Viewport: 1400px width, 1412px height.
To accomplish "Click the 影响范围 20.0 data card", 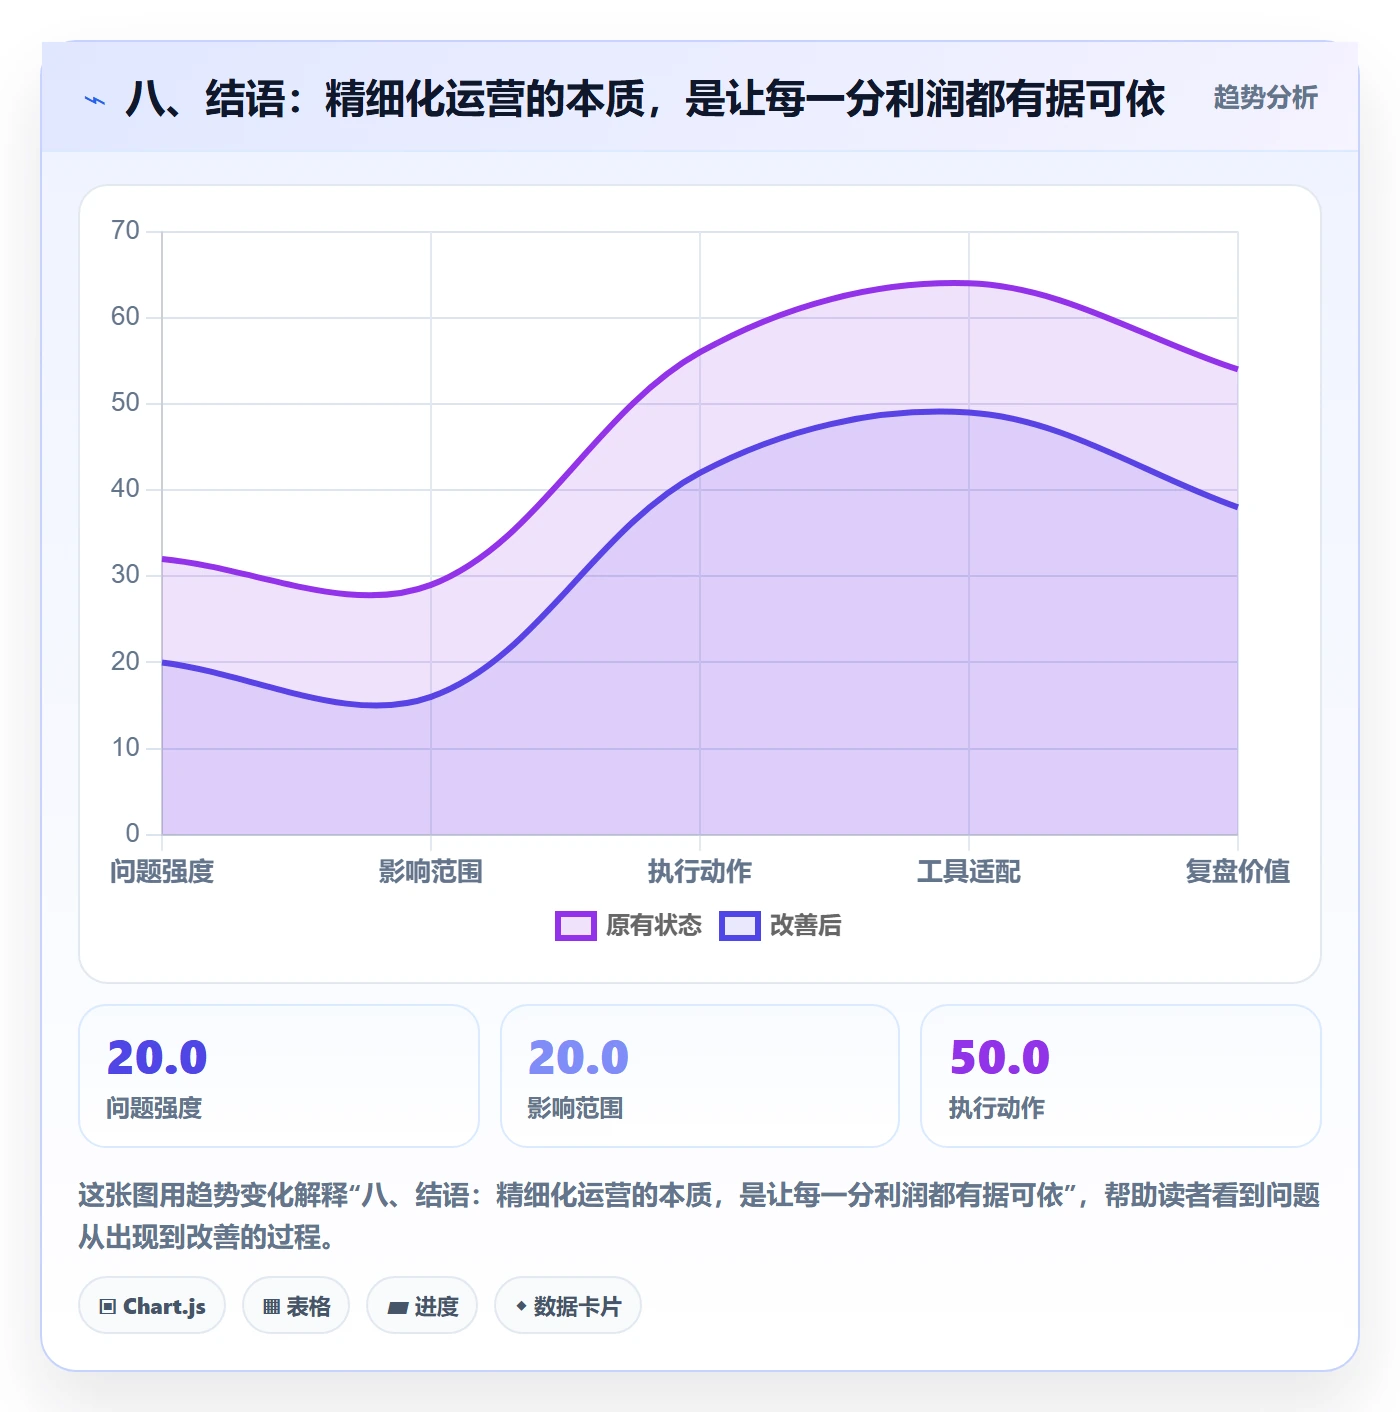I will click(700, 1076).
